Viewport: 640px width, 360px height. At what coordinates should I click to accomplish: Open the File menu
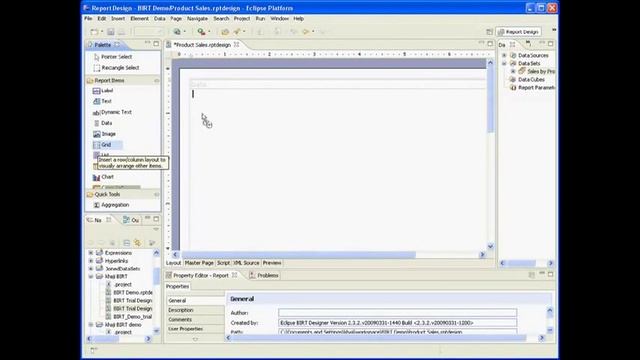88,19
